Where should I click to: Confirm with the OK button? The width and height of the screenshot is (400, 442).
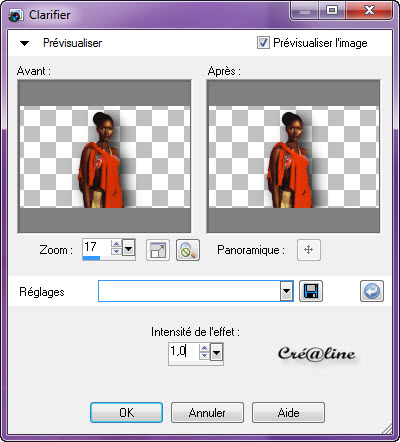click(127, 413)
